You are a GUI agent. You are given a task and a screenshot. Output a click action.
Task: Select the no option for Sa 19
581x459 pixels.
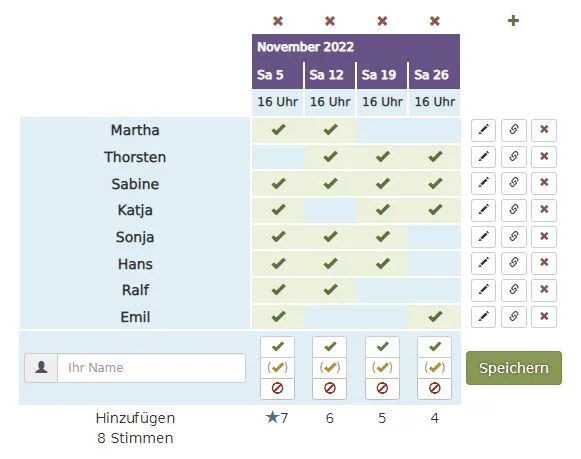tap(382, 388)
